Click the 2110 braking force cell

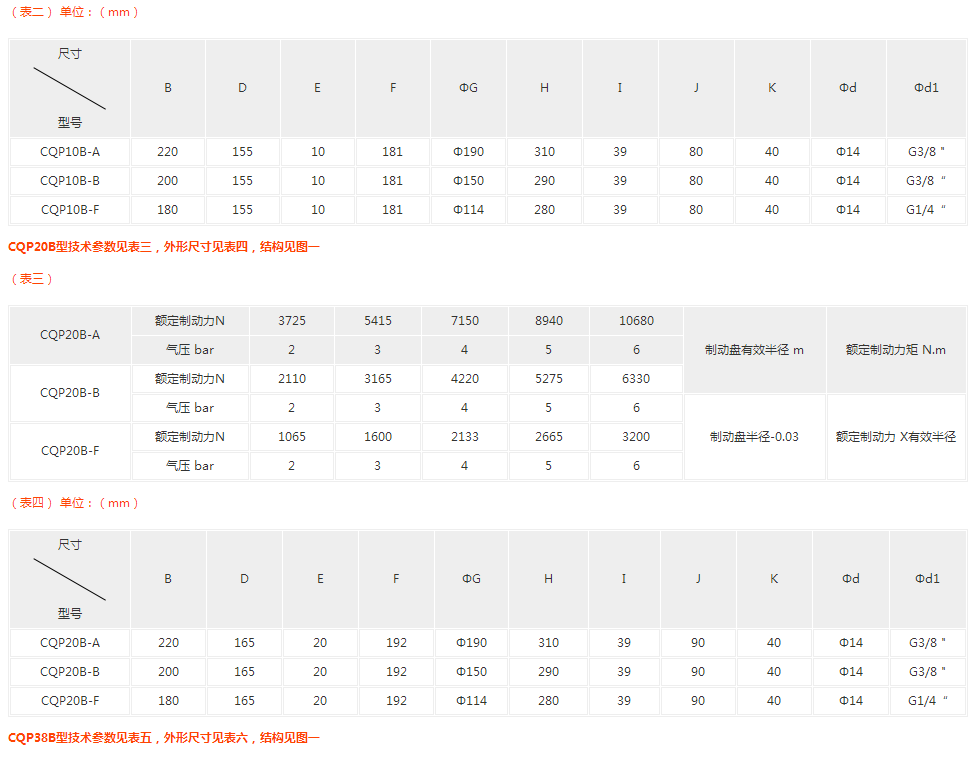(291, 379)
